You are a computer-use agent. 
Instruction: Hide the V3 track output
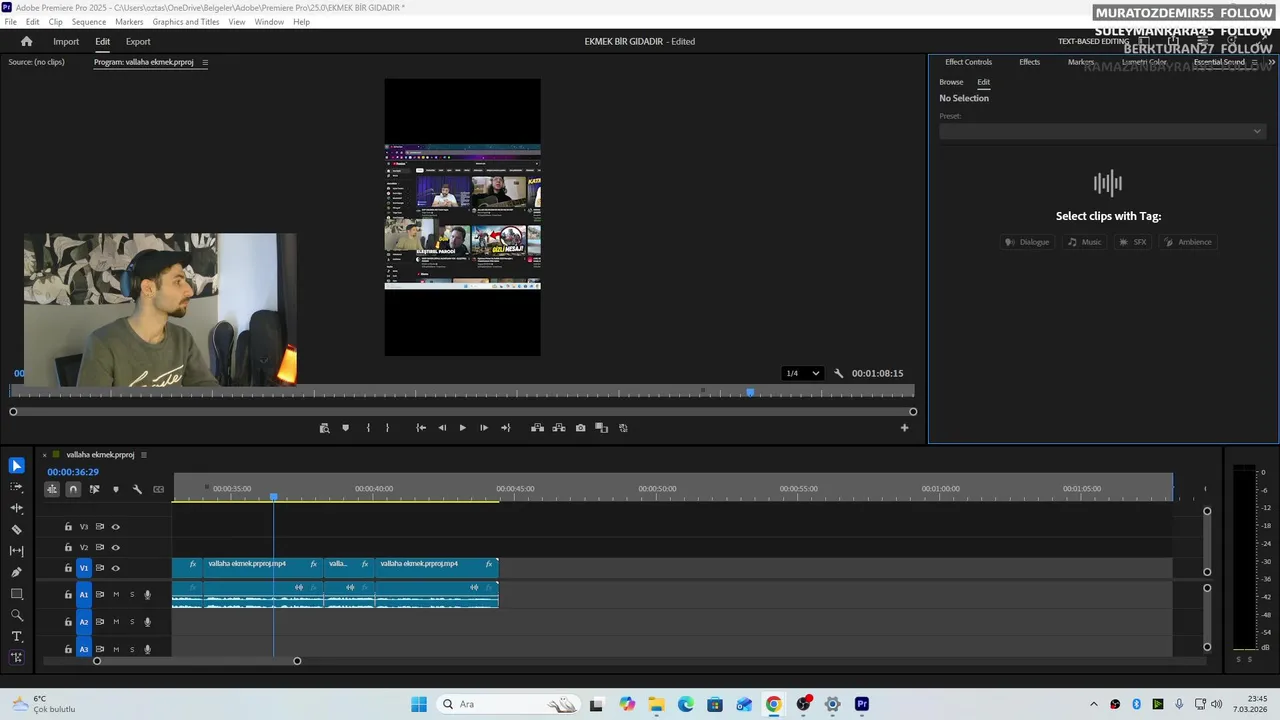[x=116, y=527]
